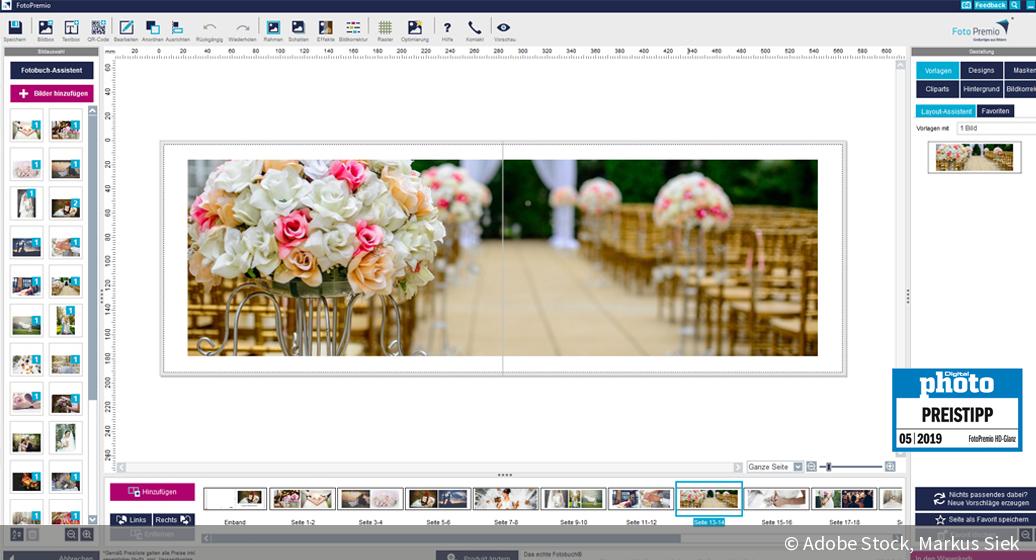Open the Schatten shadow tool
Image resolution: width=1036 pixels, height=560 pixels.
pos(298,28)
